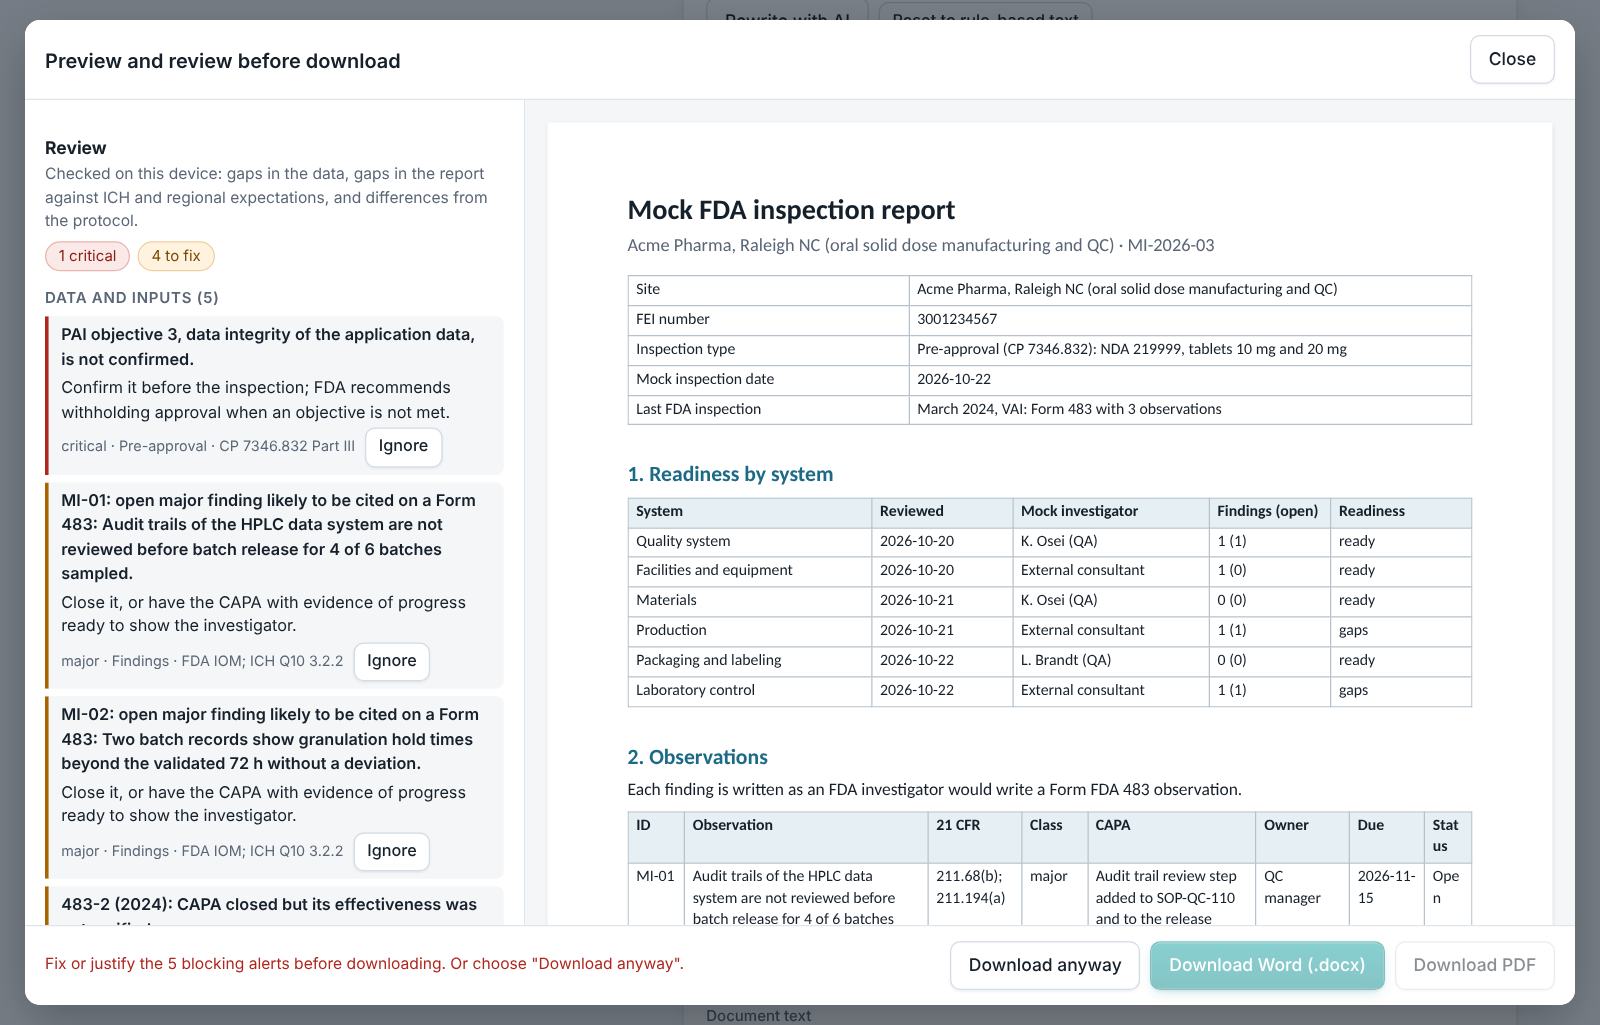Click the 'Mock FDA inspection report' title
Screen dimensions: 1600x1025
[x=791, y=210]
